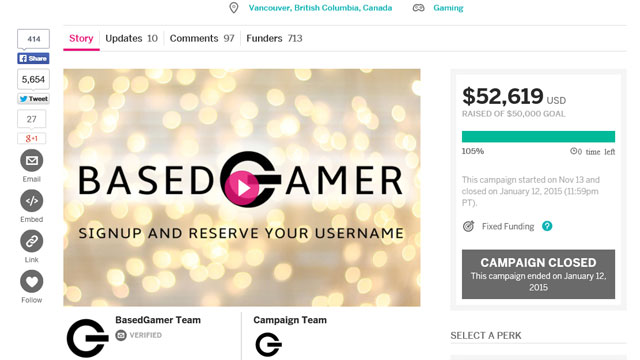The width and height of the screenshot is (640, 360).
Task: Follow the campaign with heart icon
Action: pyautogui.click(x=31, y=281)
